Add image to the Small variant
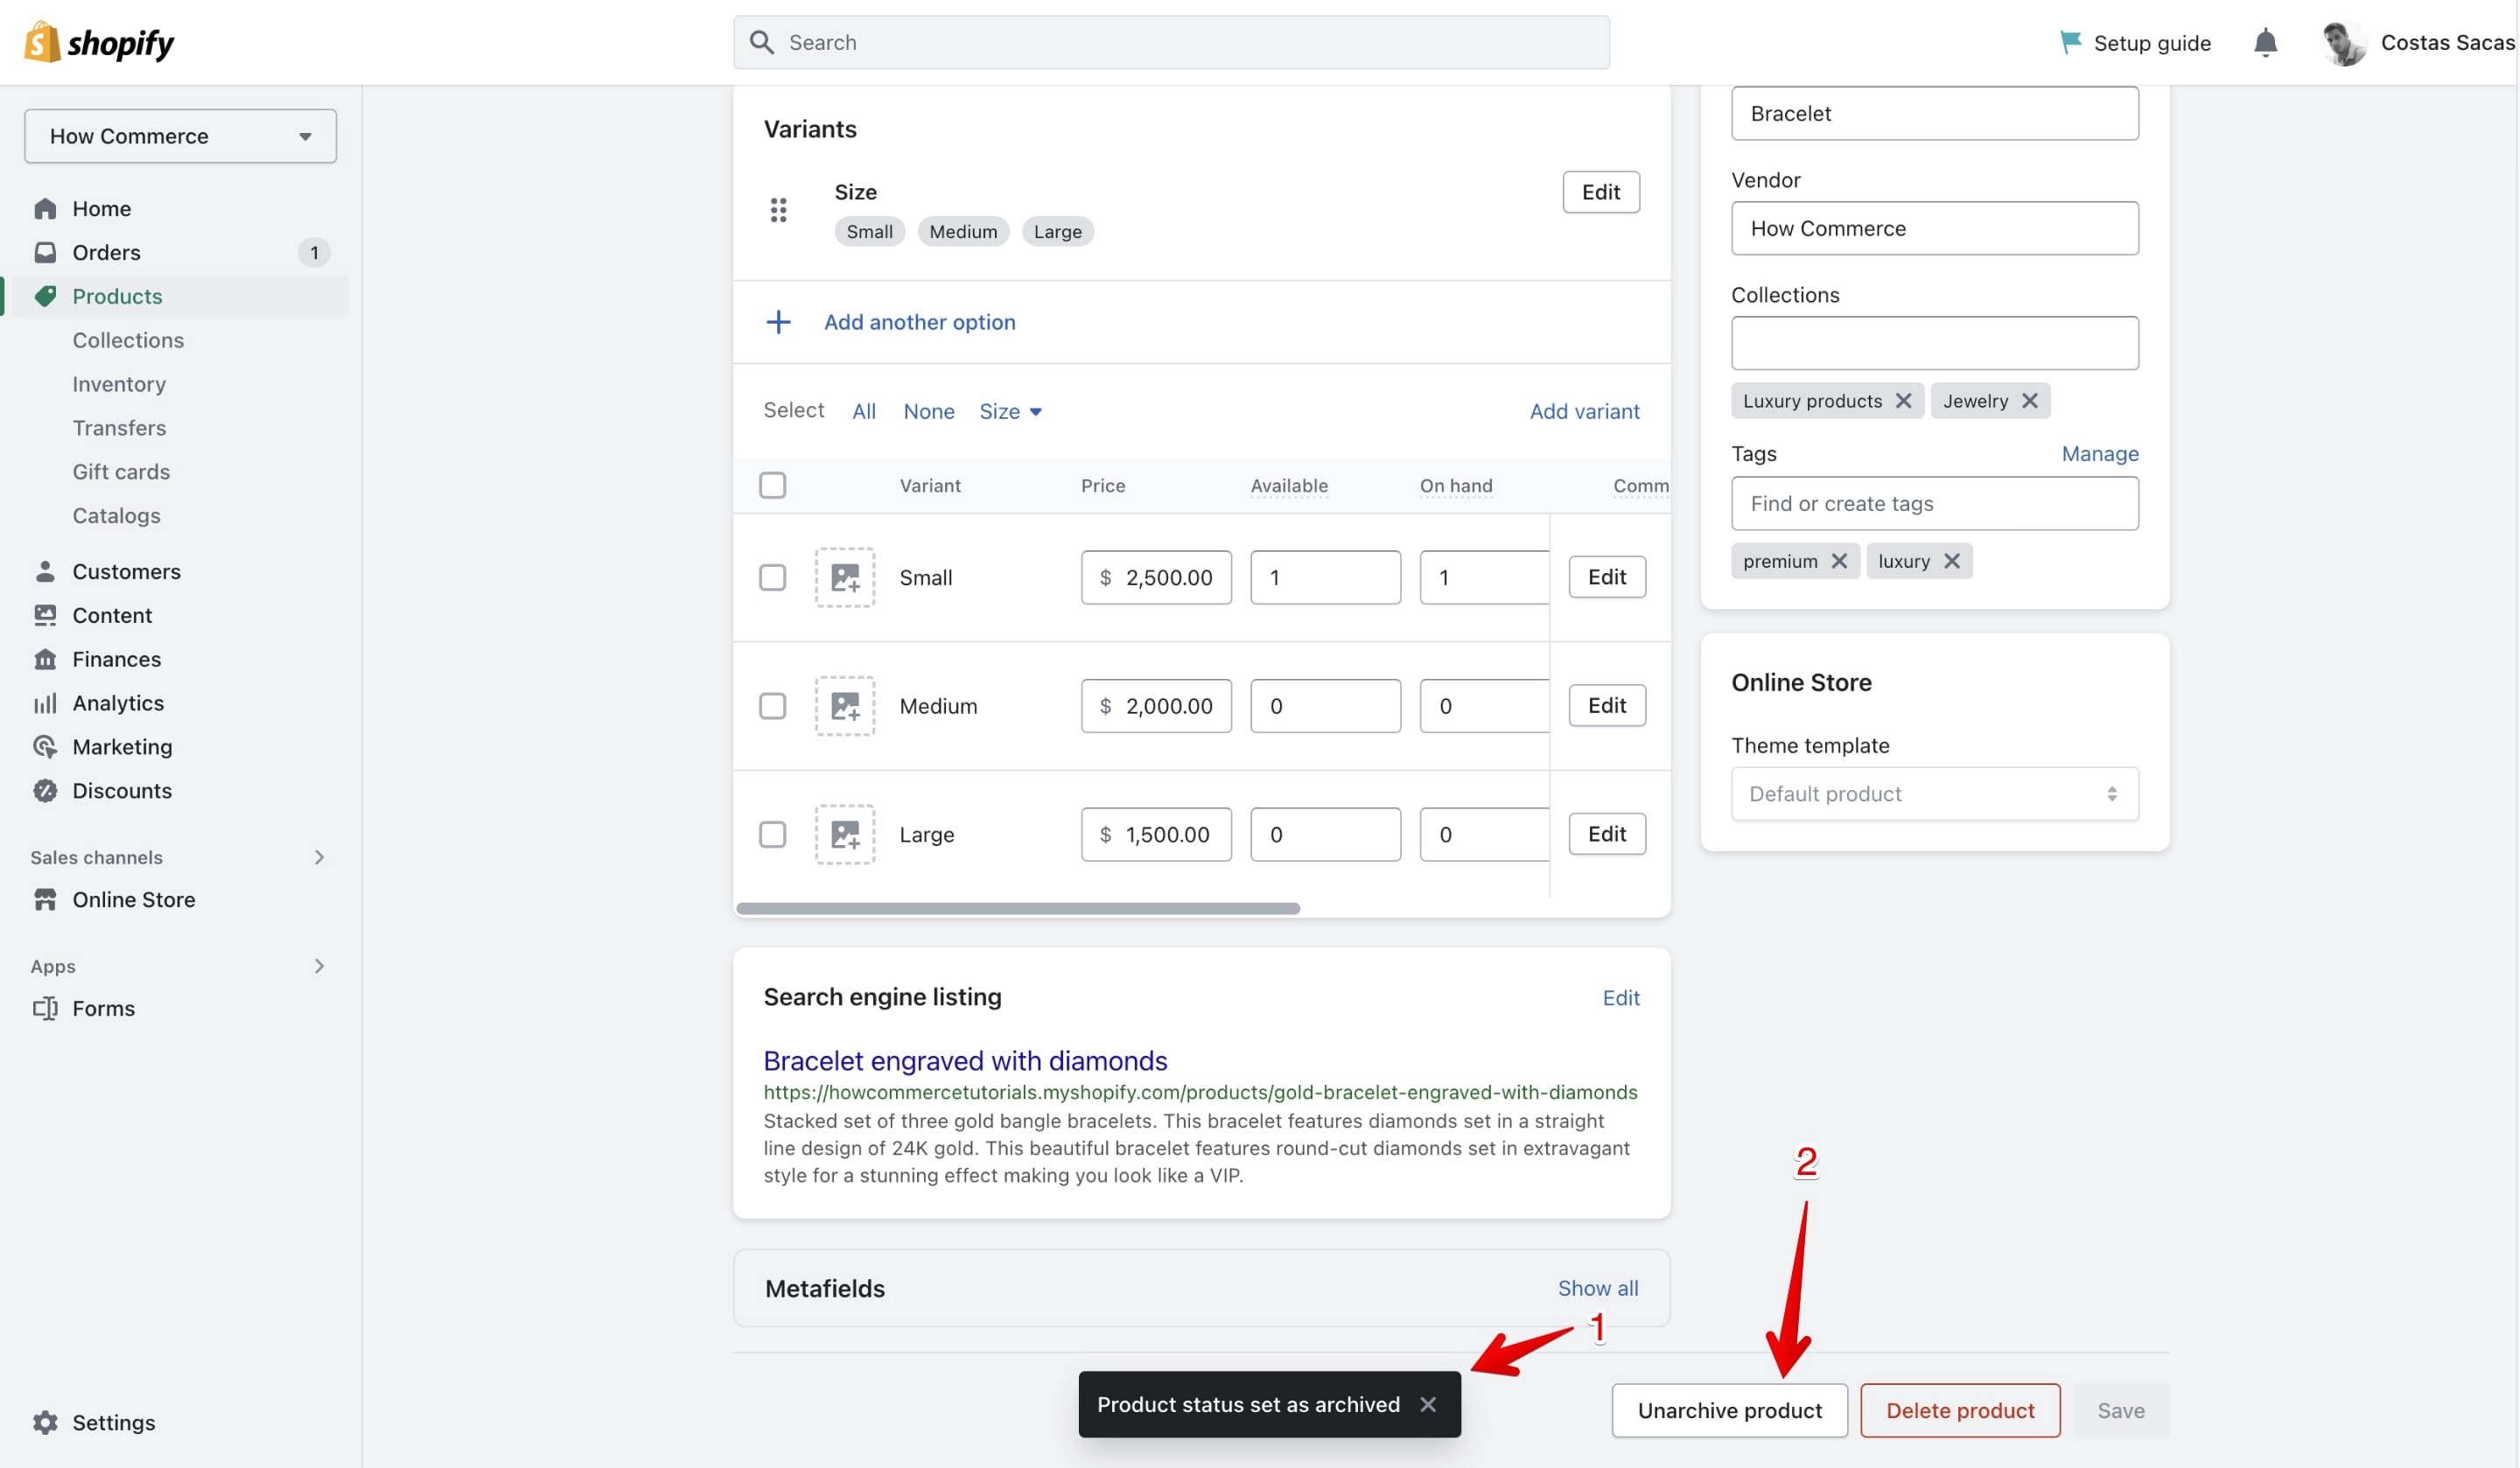This screenshot has height=1468, width=2520. 845,577
